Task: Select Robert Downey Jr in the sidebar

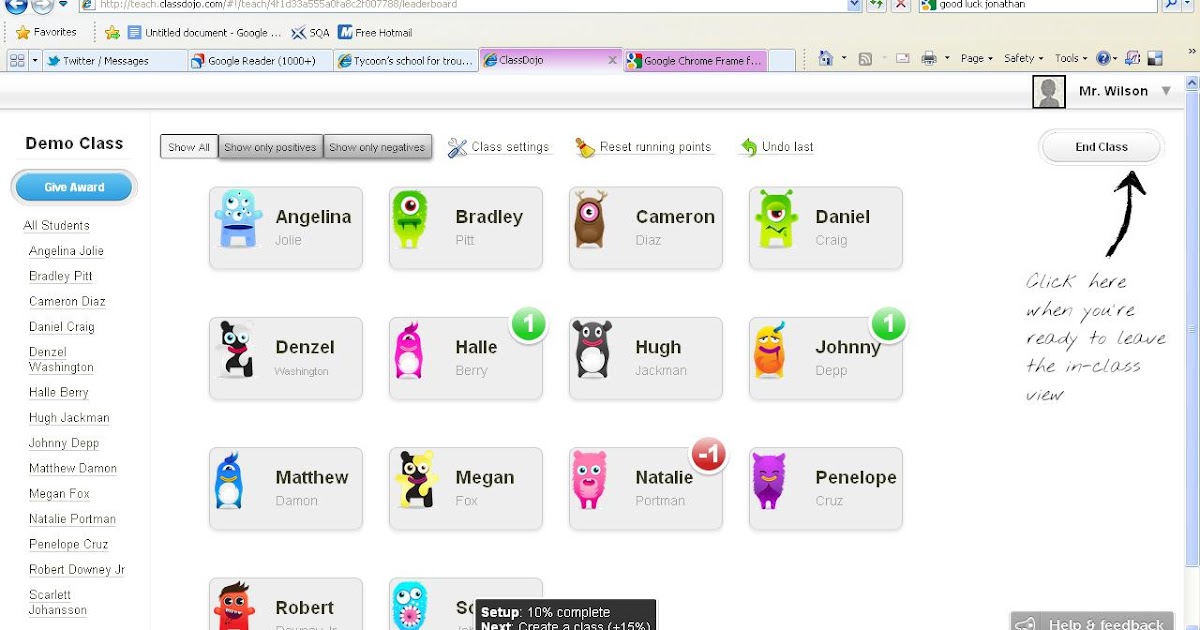Action: (77, 570)
